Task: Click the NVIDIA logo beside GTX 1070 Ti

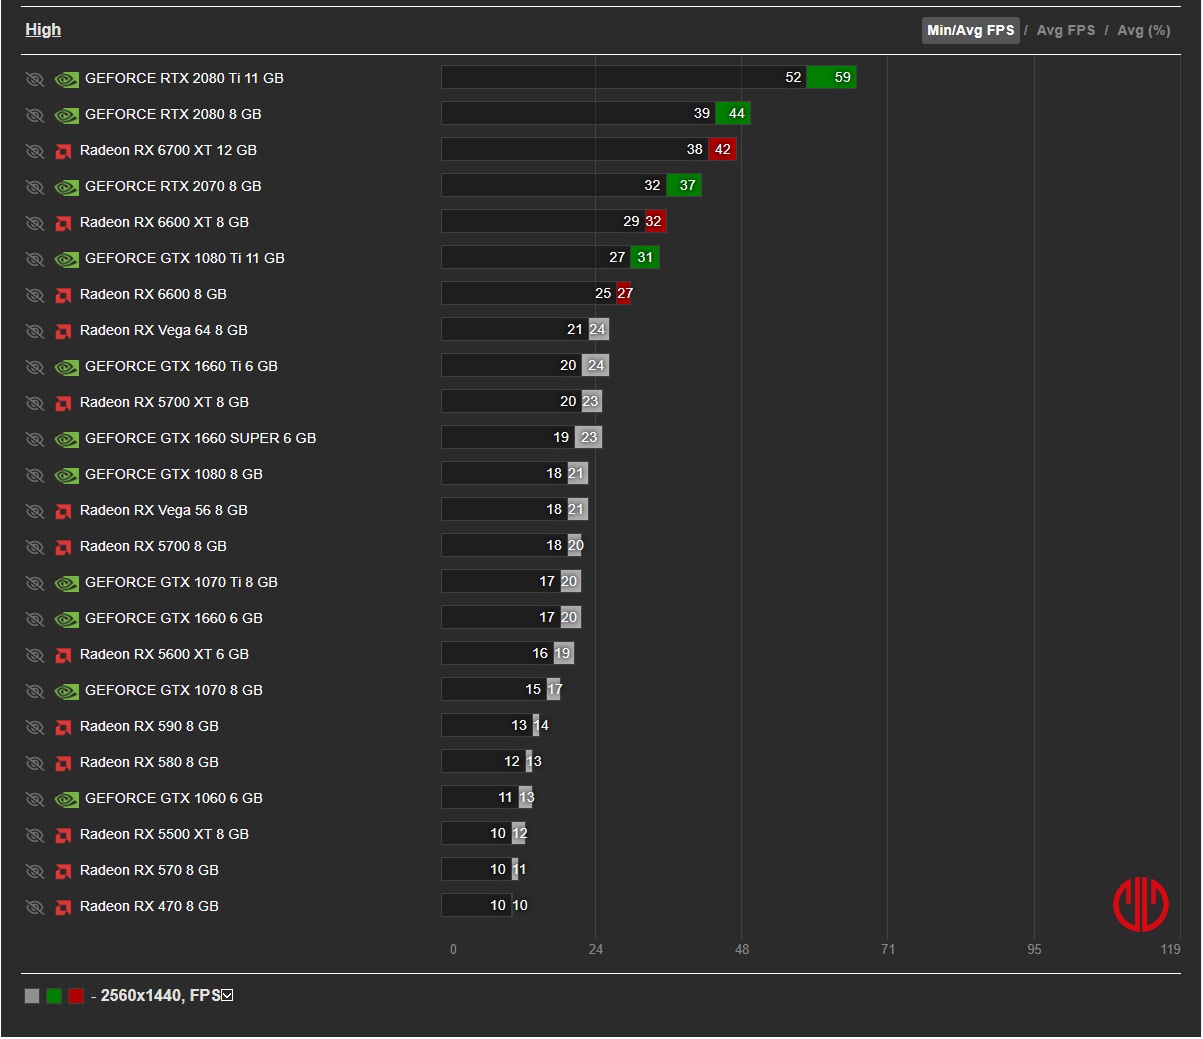Action: pyautogui.click(x=66, y=583)
